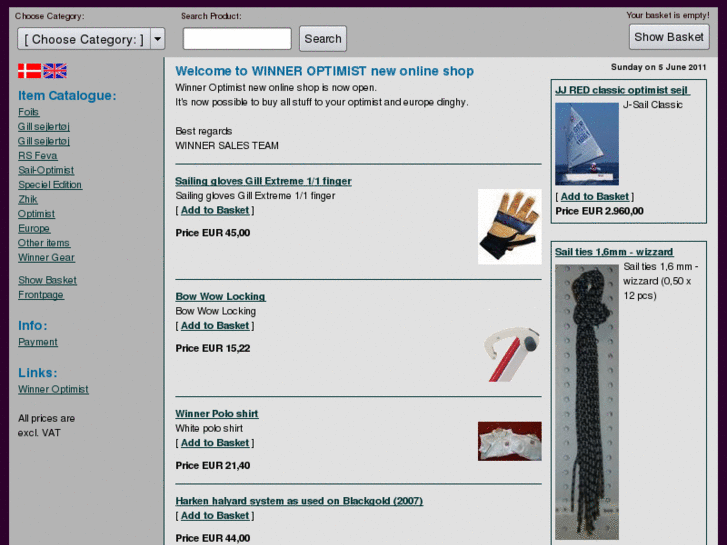This screenshot has height=545, width=727.
Task: Go to the Frontpage link
Action: (41, 295)
